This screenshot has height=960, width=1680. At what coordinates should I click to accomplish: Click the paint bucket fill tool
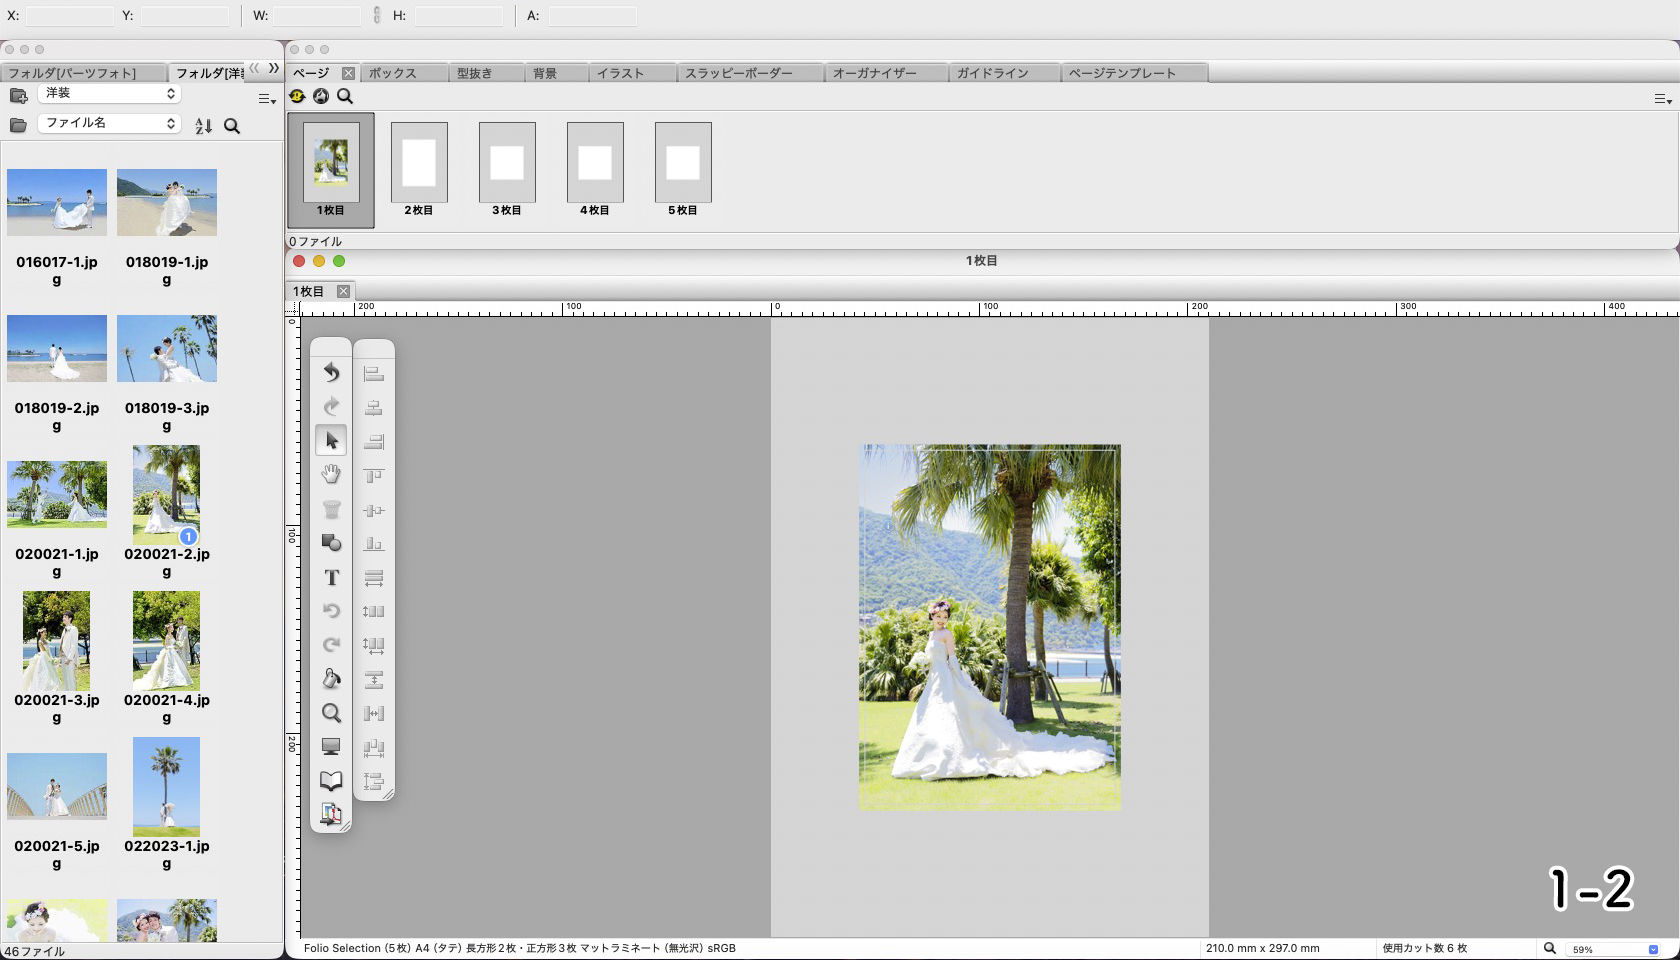click(x=331, y=680)
